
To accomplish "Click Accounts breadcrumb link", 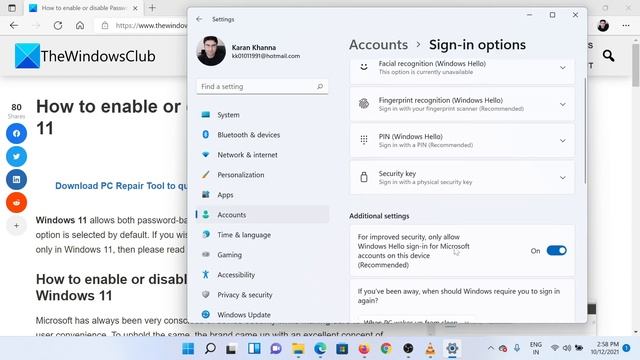I will [x=378, y=44].
